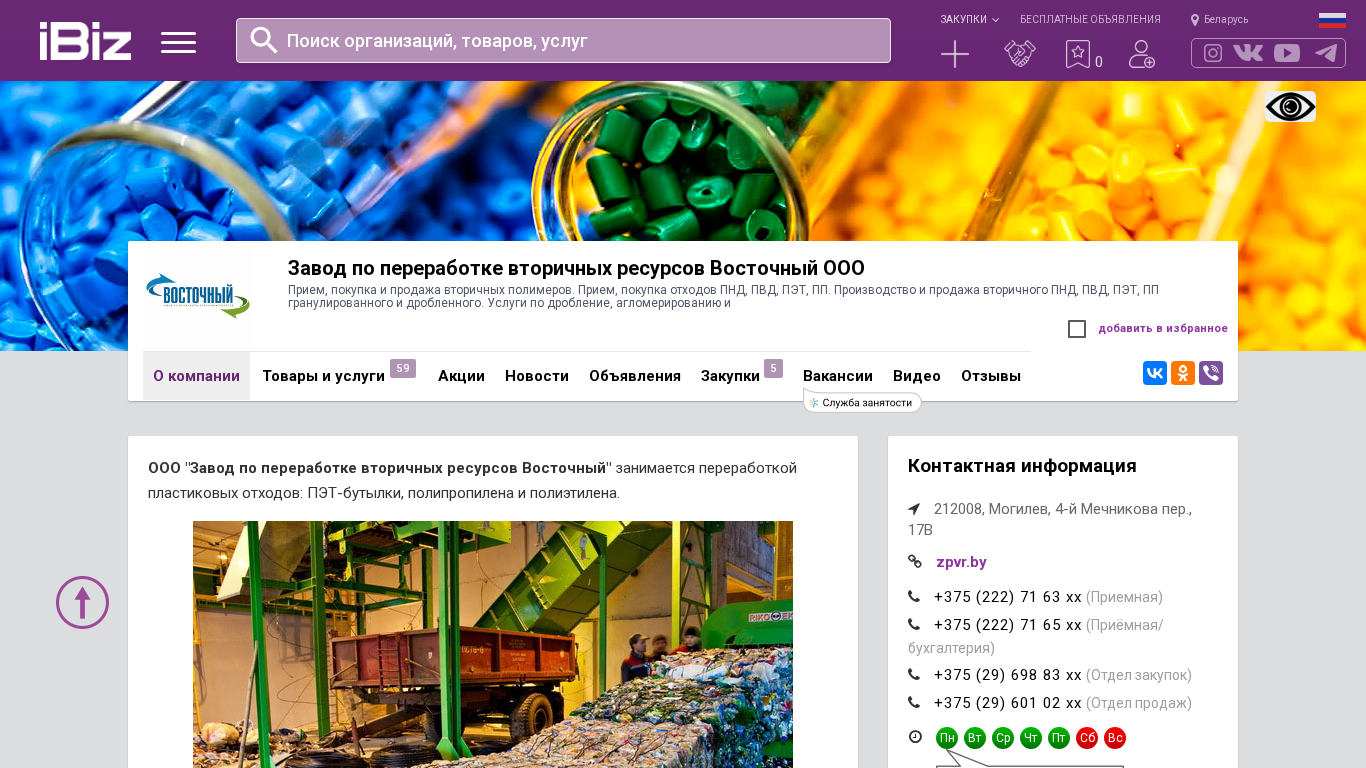The width and height of the screenshot is (1366, 768).
Task: Open the О компании tab
Action: tap(196, 376)
